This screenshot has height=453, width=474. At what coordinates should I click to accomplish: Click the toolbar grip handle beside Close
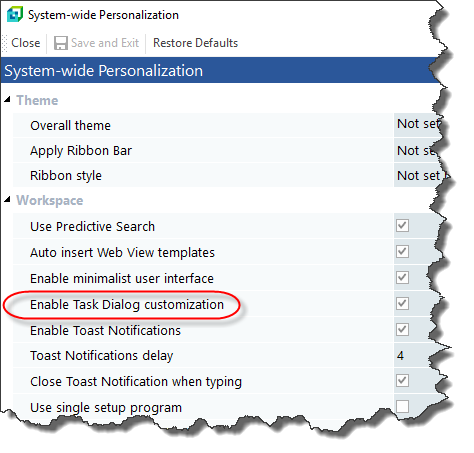pos(4,43)
